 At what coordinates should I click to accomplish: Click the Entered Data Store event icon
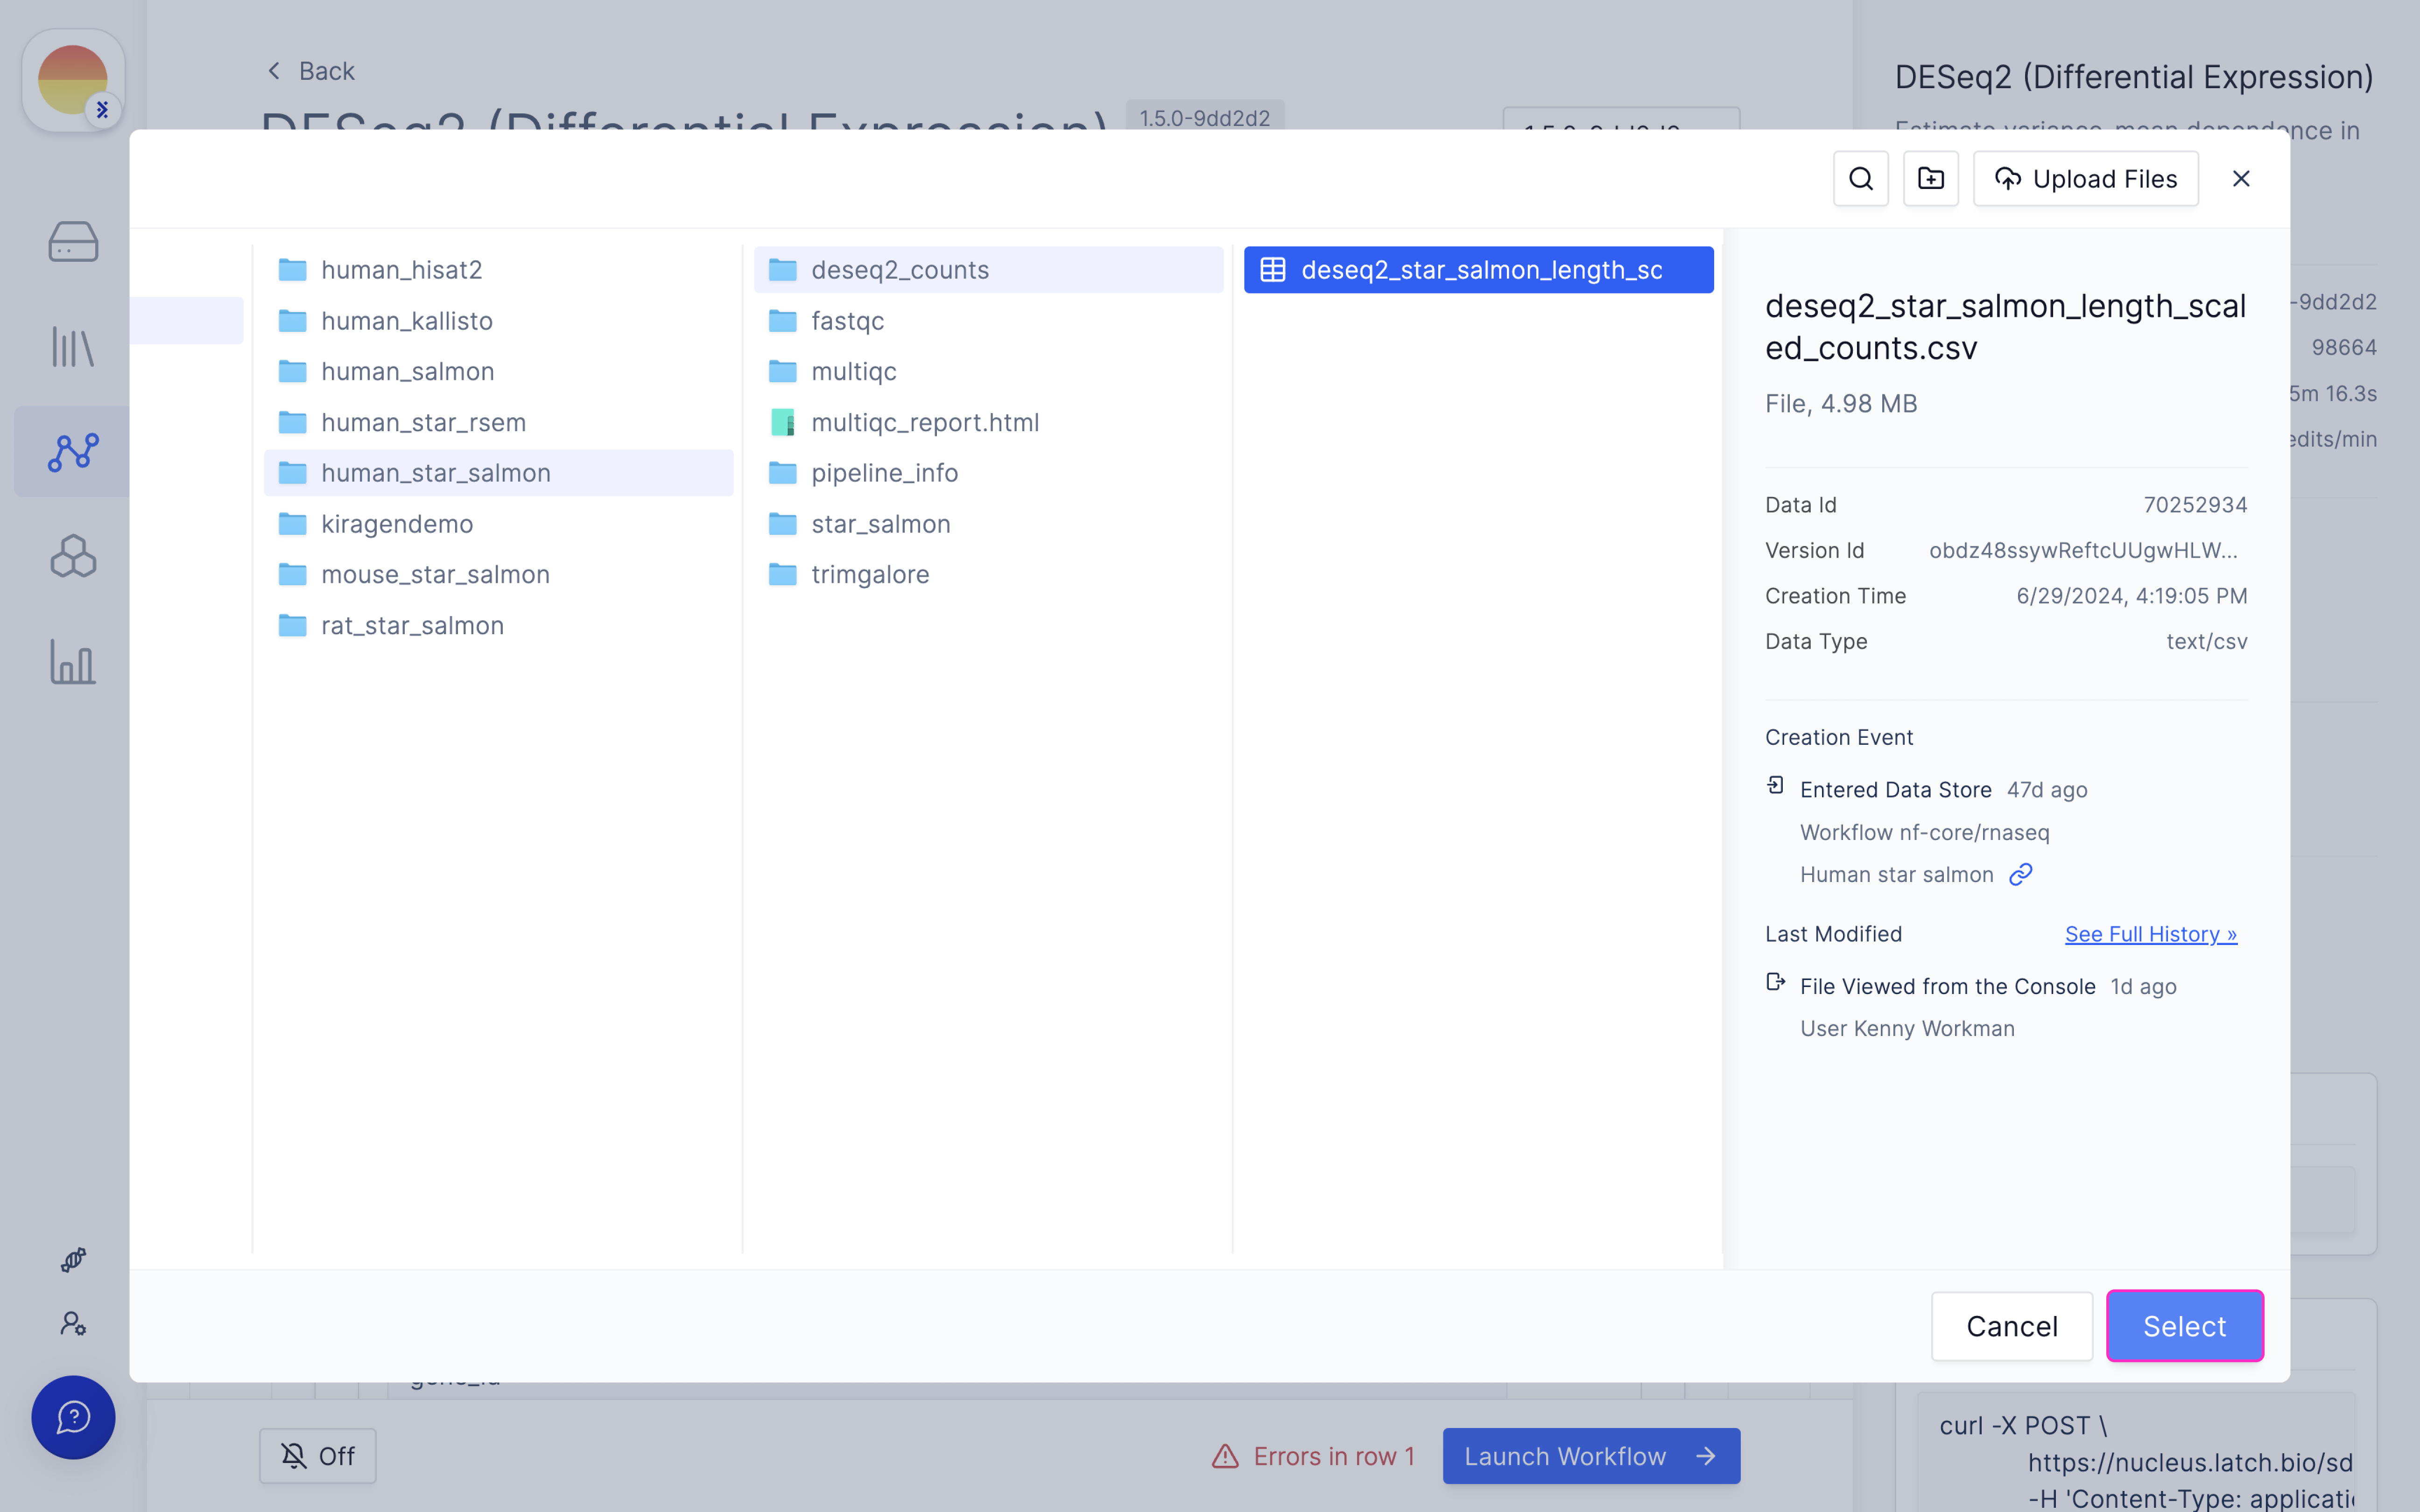1775,786
